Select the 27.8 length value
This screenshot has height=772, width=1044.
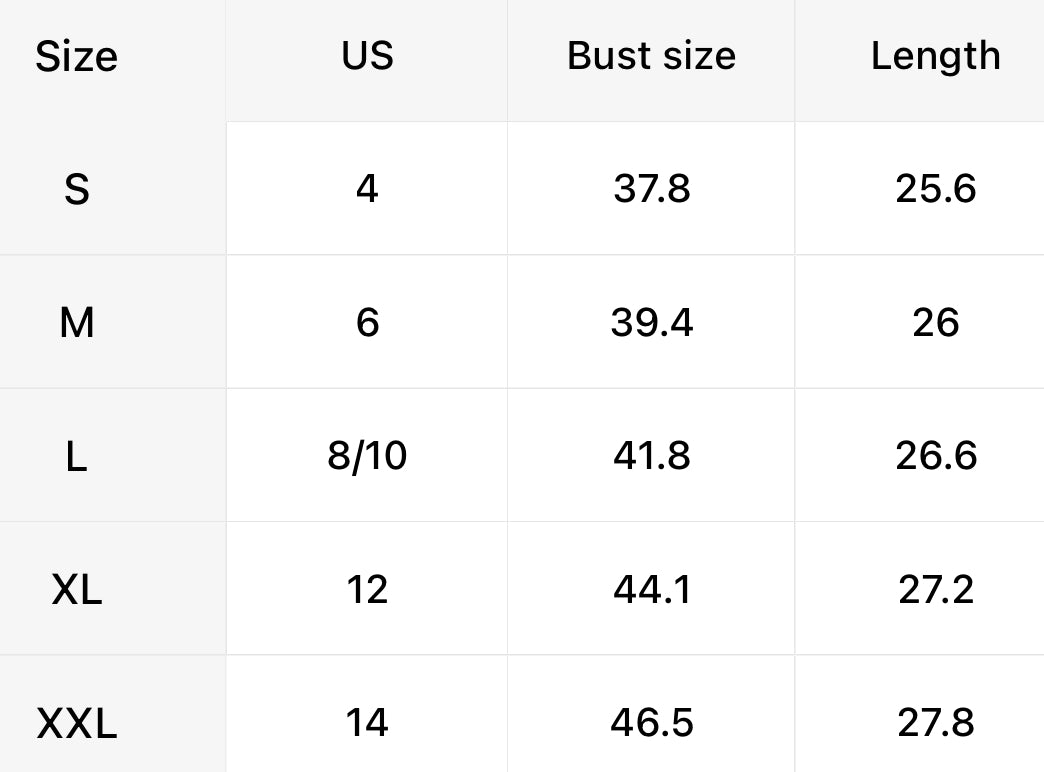point(935,723)
